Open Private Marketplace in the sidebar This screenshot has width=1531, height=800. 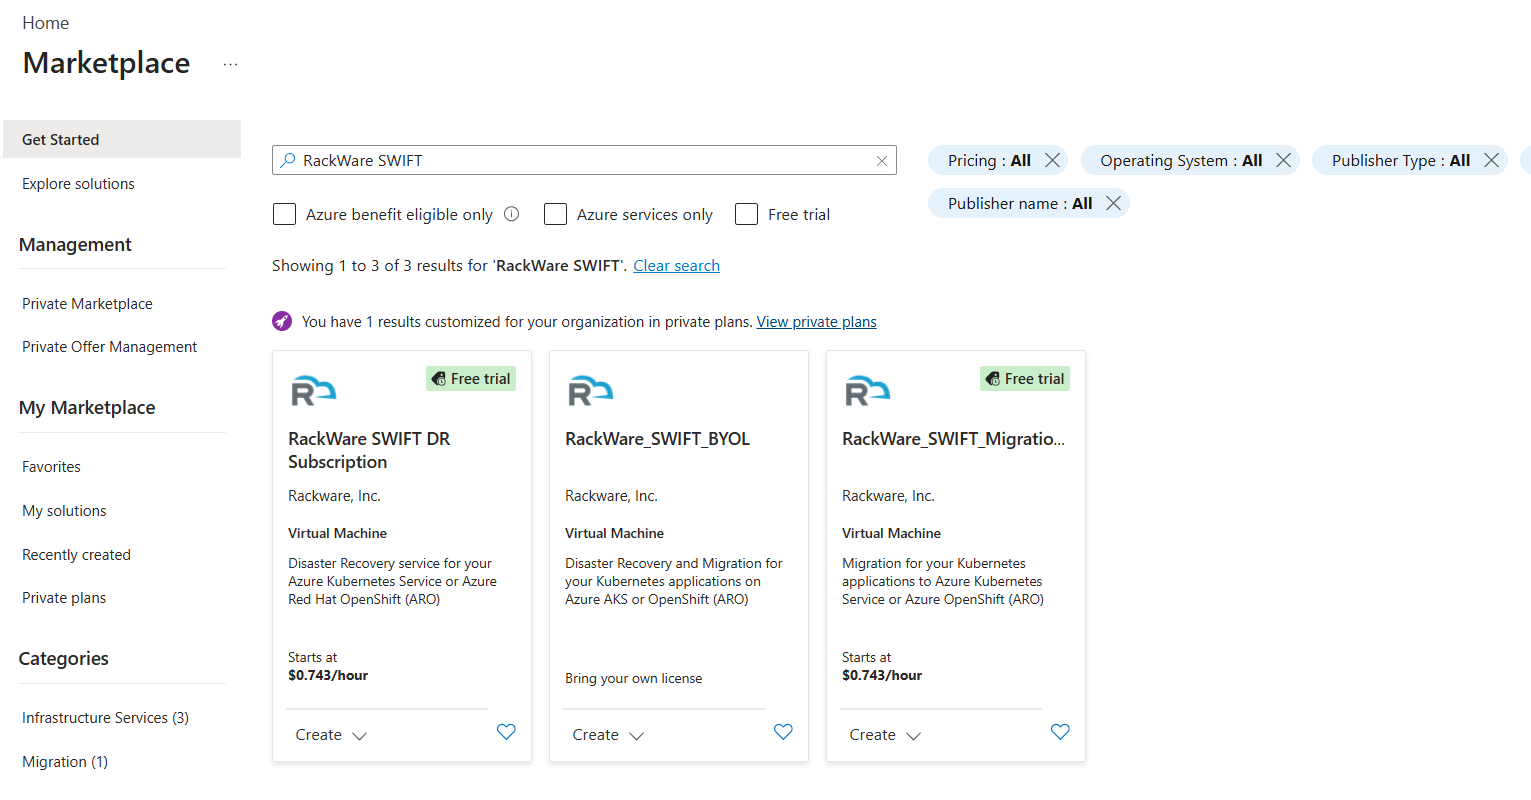click(x=87, y=304)
